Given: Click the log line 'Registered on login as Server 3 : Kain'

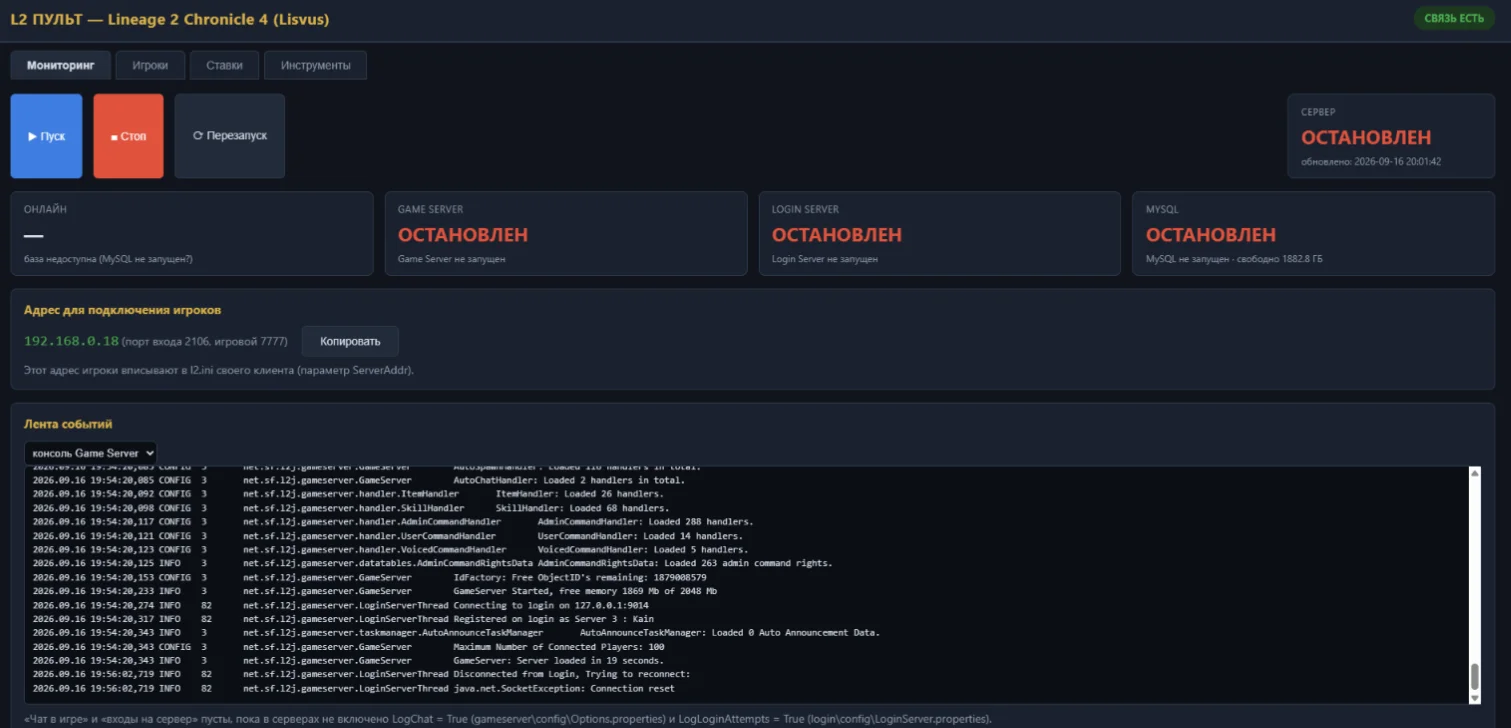Looking at the screenshot, I should click(343, 619).
